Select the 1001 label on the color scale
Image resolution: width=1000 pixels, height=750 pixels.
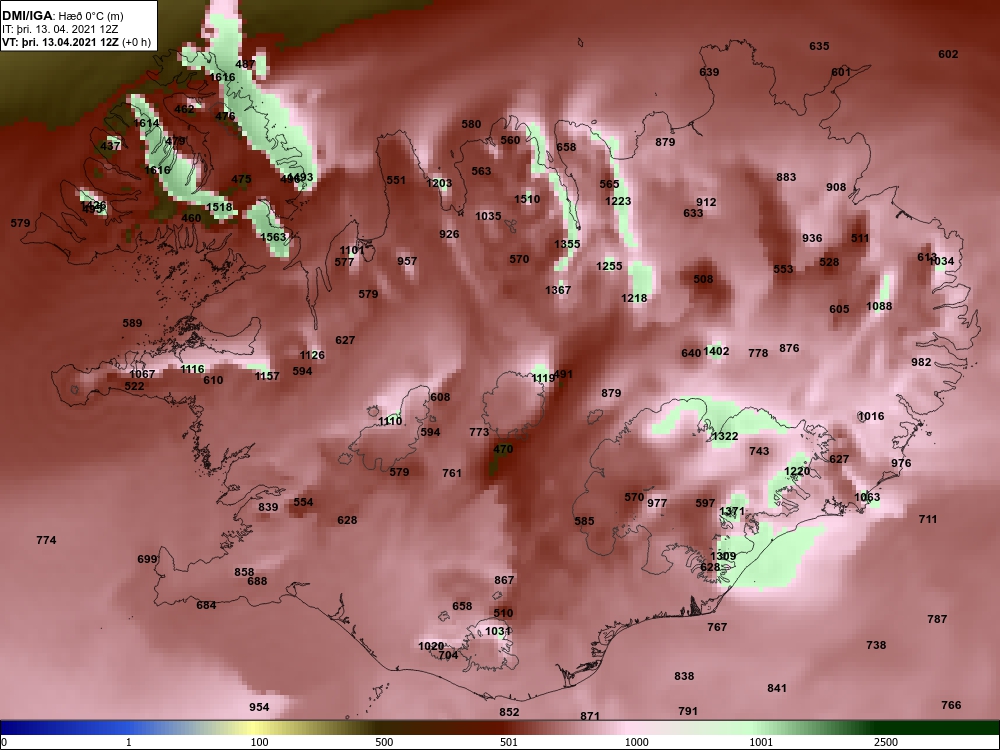click(761, 742)
